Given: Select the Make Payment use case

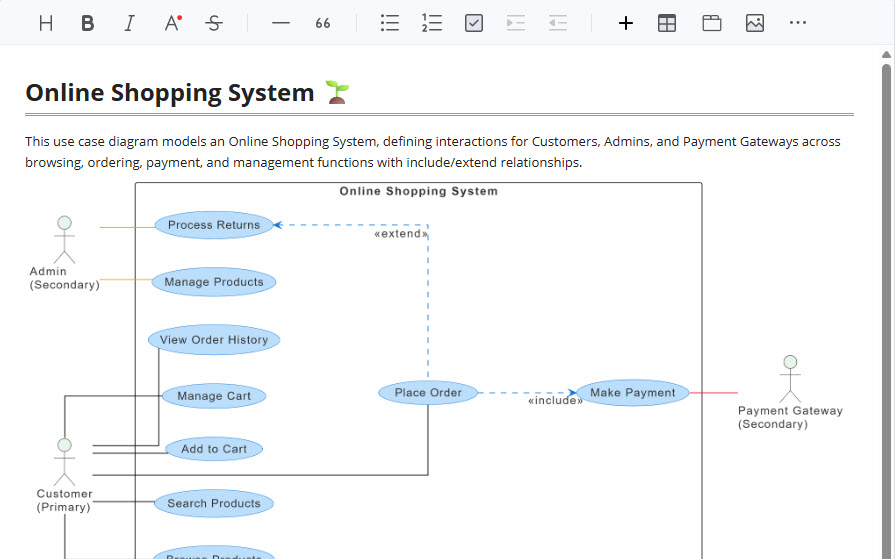Looking at the screenshot, I should [x=632, y=393].
